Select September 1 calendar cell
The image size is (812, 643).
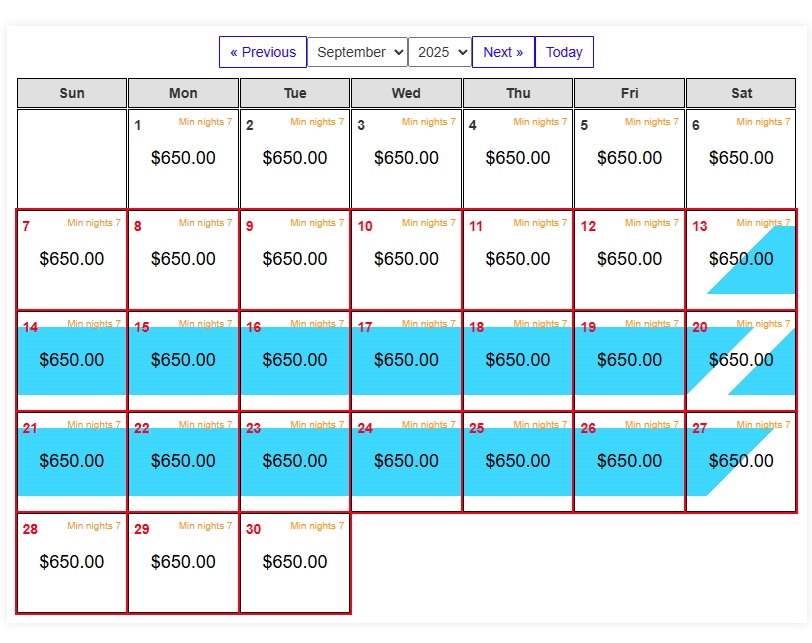[183, 158]
